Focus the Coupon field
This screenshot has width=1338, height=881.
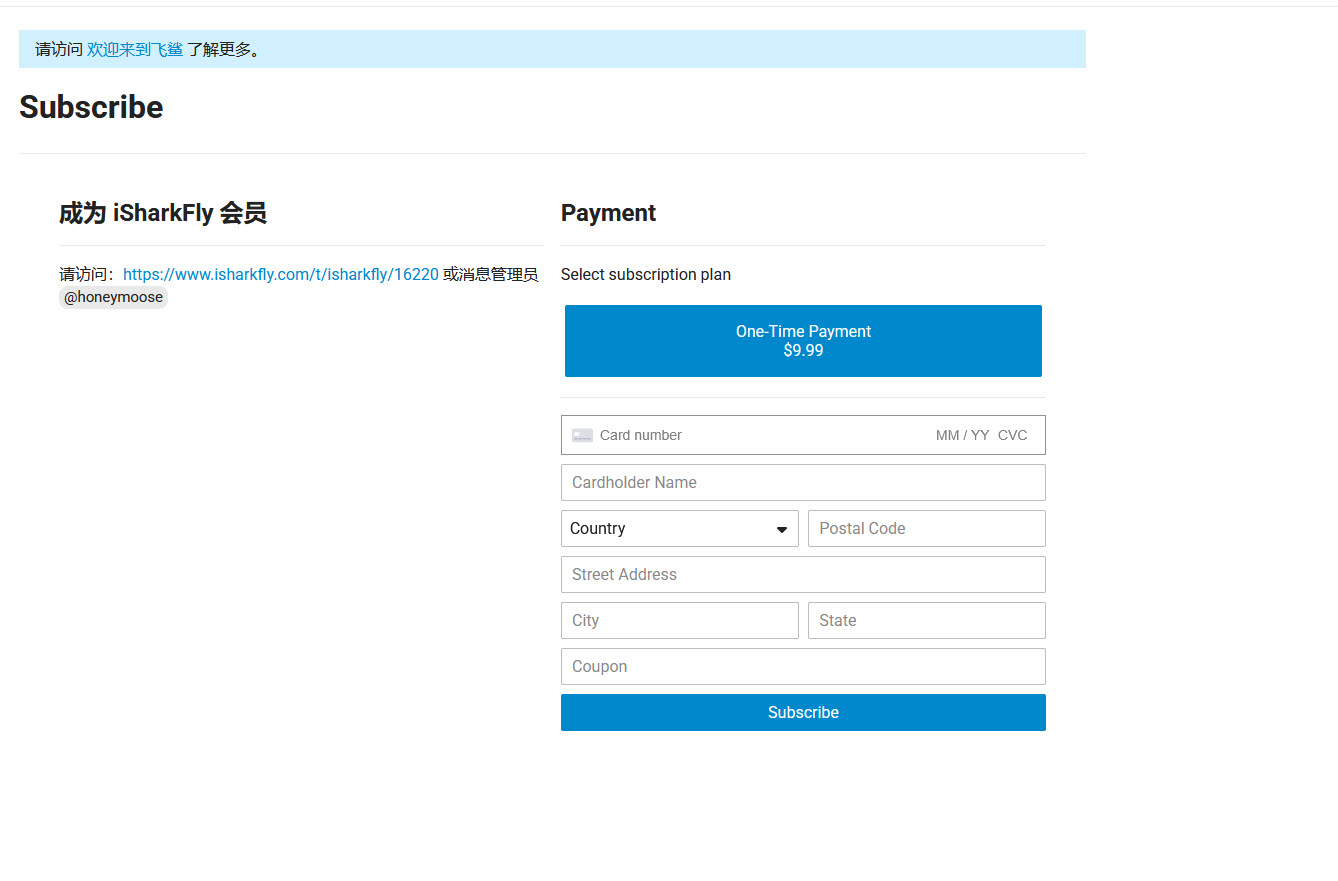(803, 667)
